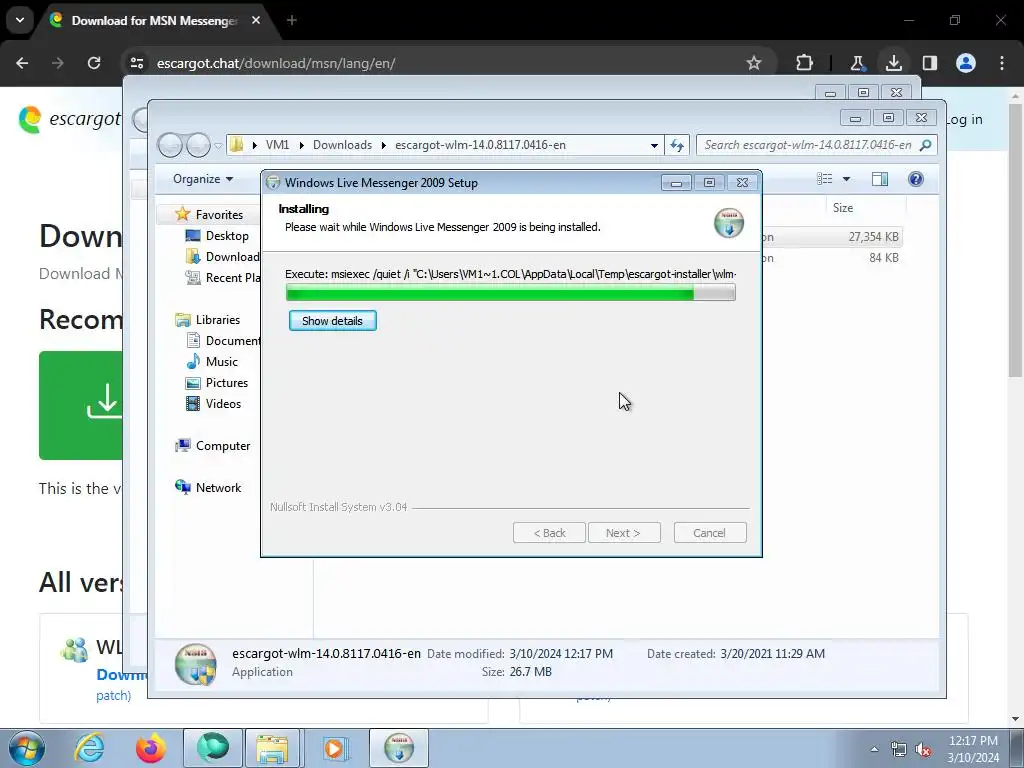The width and height of the screenshot is (1024, 768).
Task: Click Downloads in the Explorer breadcrumb
Action: pos(342,145)
